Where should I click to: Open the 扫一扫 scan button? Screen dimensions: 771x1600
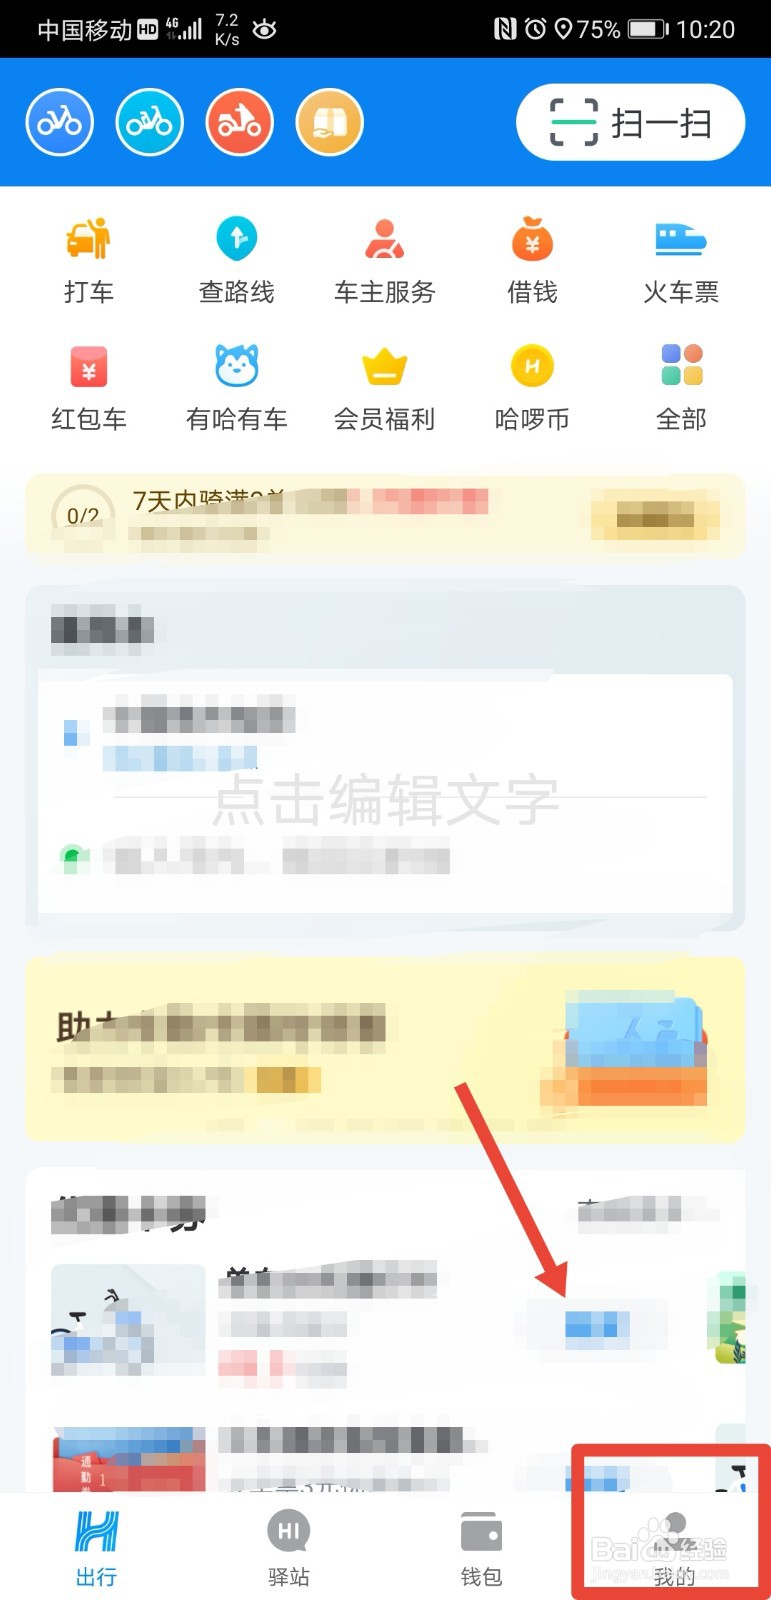[x=631, y=123]
